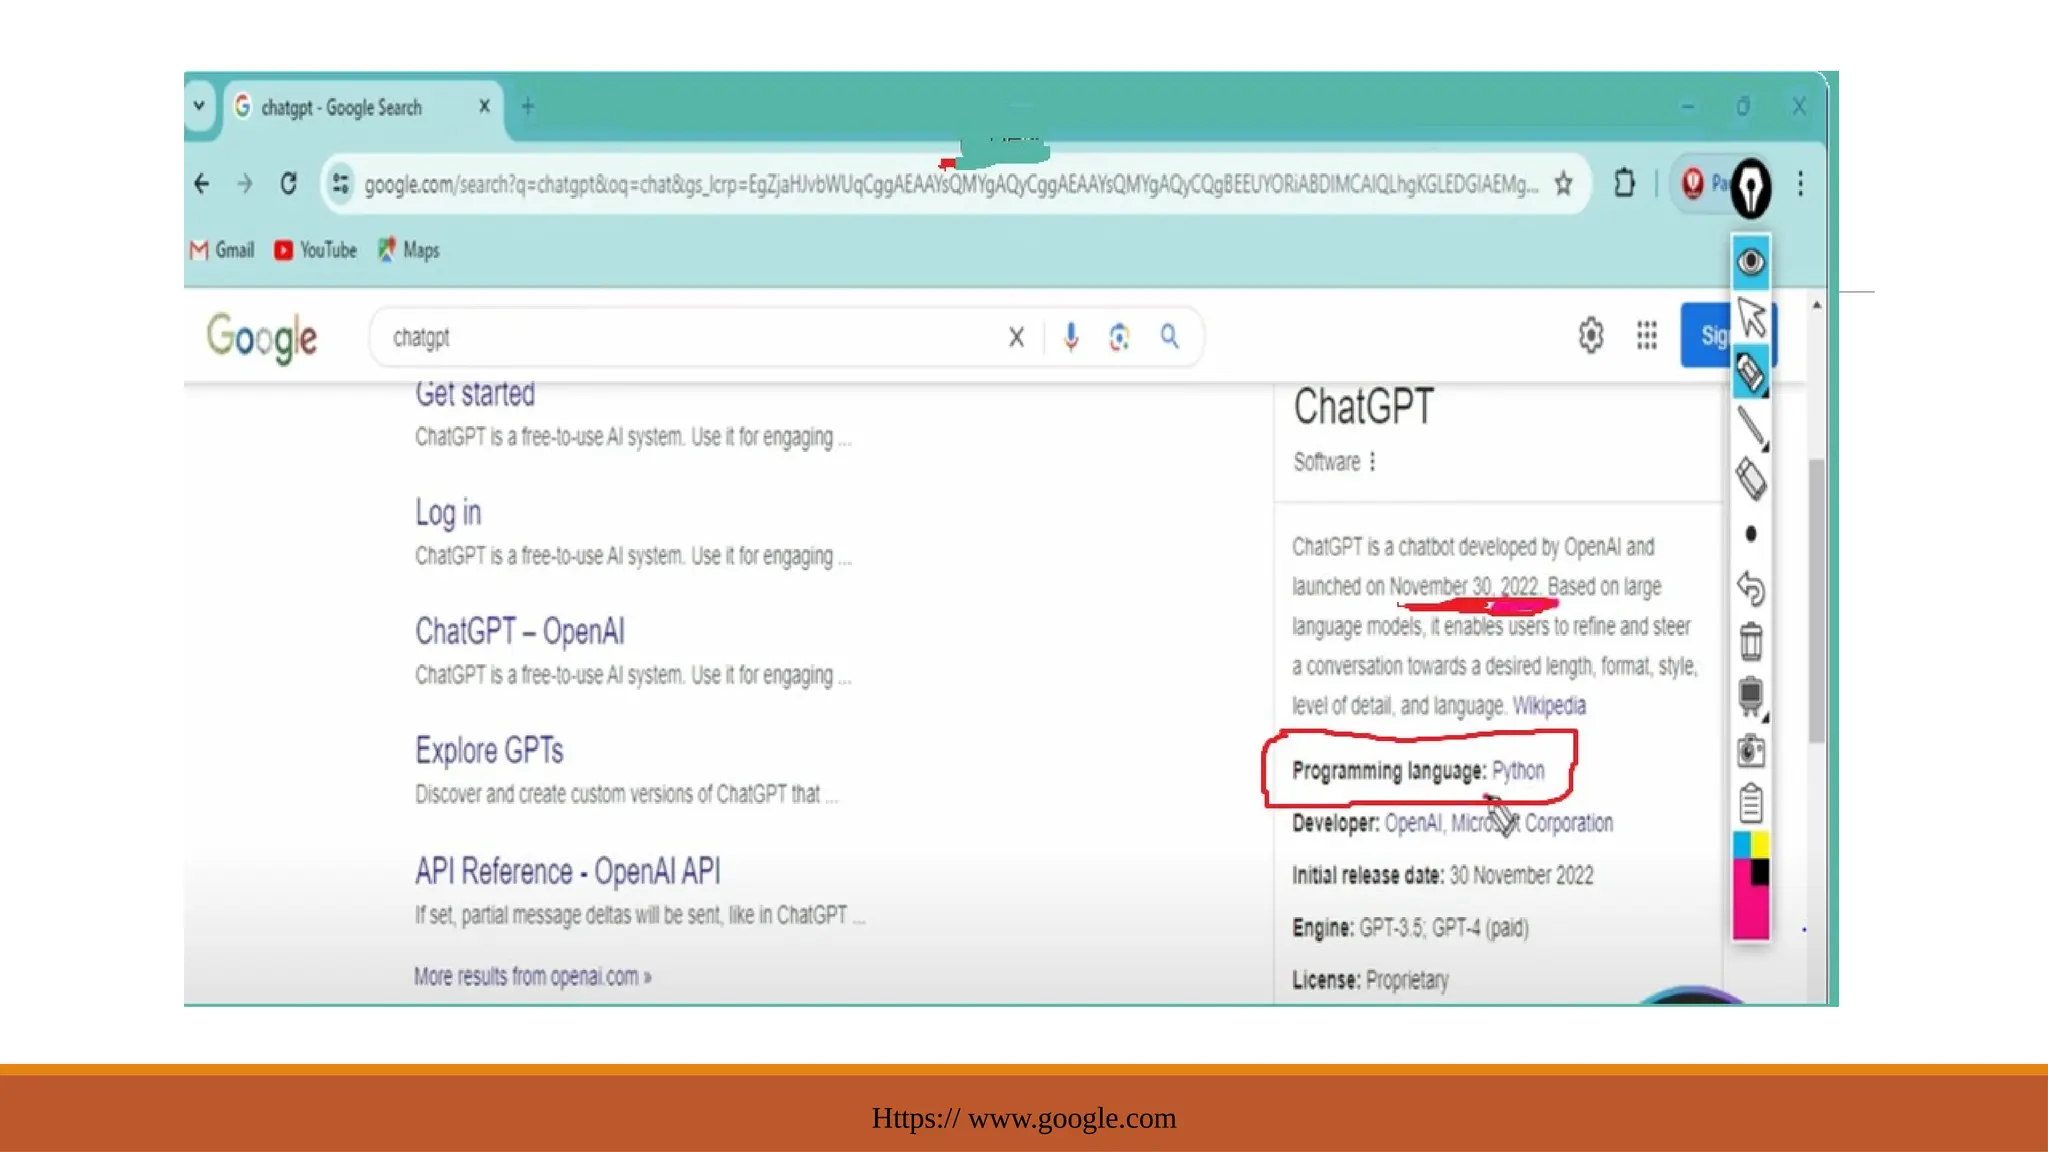This screenshot has height=1152, width=2048.
Task: Click the Epic Pen nib logo button
Action: click(1750, 187)
